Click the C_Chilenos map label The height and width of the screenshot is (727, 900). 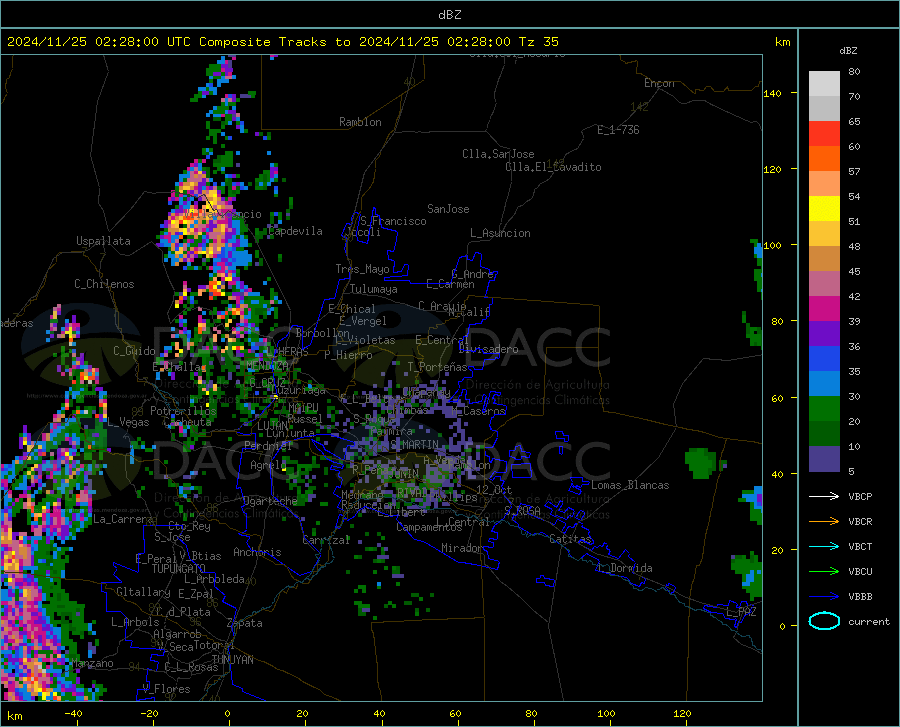pos(104,284)
